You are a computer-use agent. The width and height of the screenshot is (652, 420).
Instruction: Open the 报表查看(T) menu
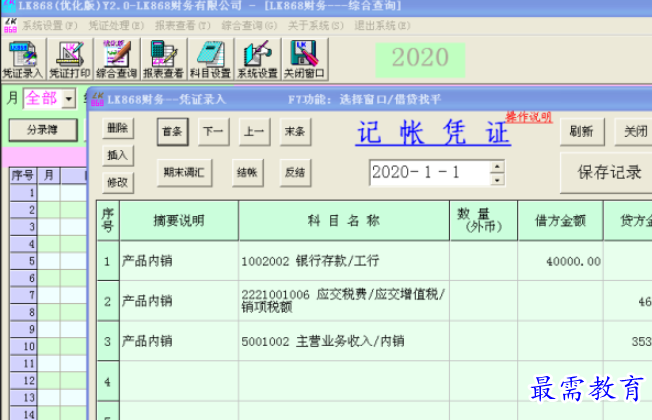[183, 26]
